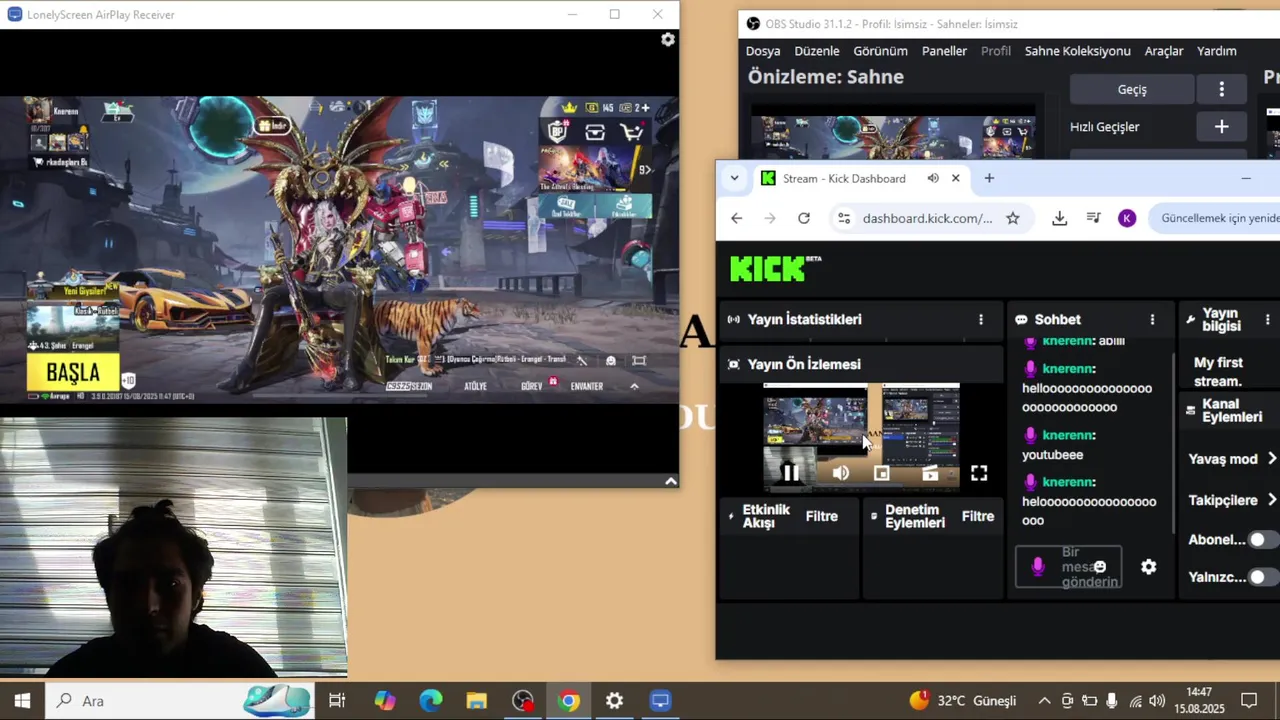The height and width of the screenshot is (720, 1280).
Task: Open OBS Düzenle menu
Action: coord(817,51)
